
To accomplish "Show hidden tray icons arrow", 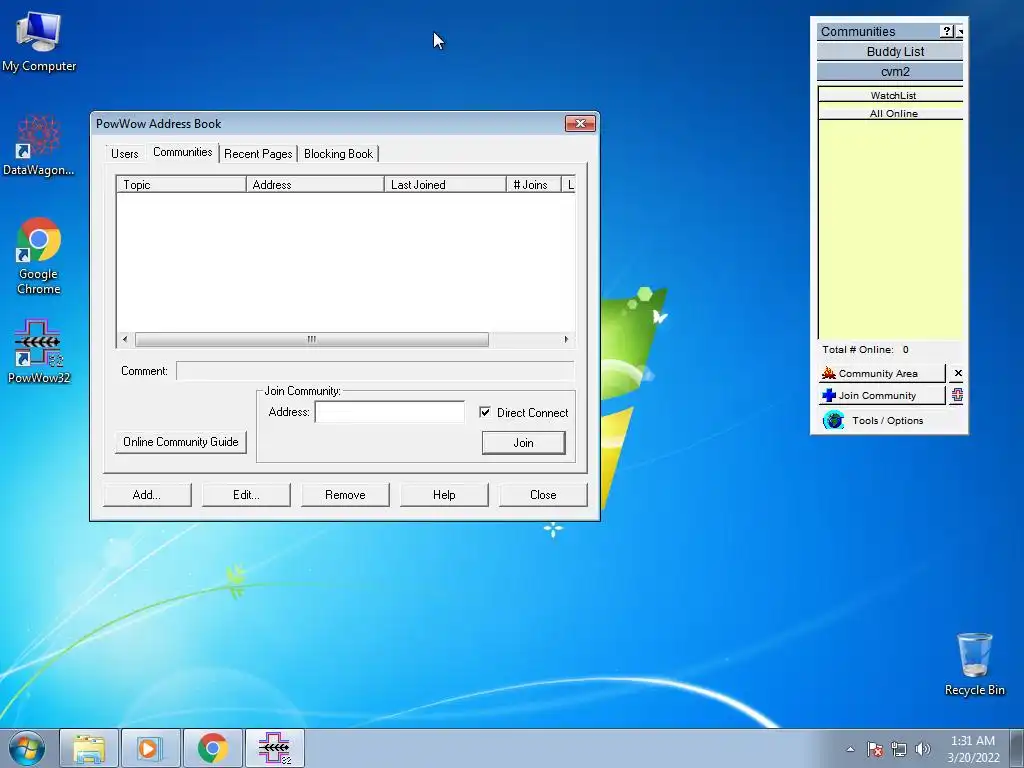I will click(x=850, y=749).
